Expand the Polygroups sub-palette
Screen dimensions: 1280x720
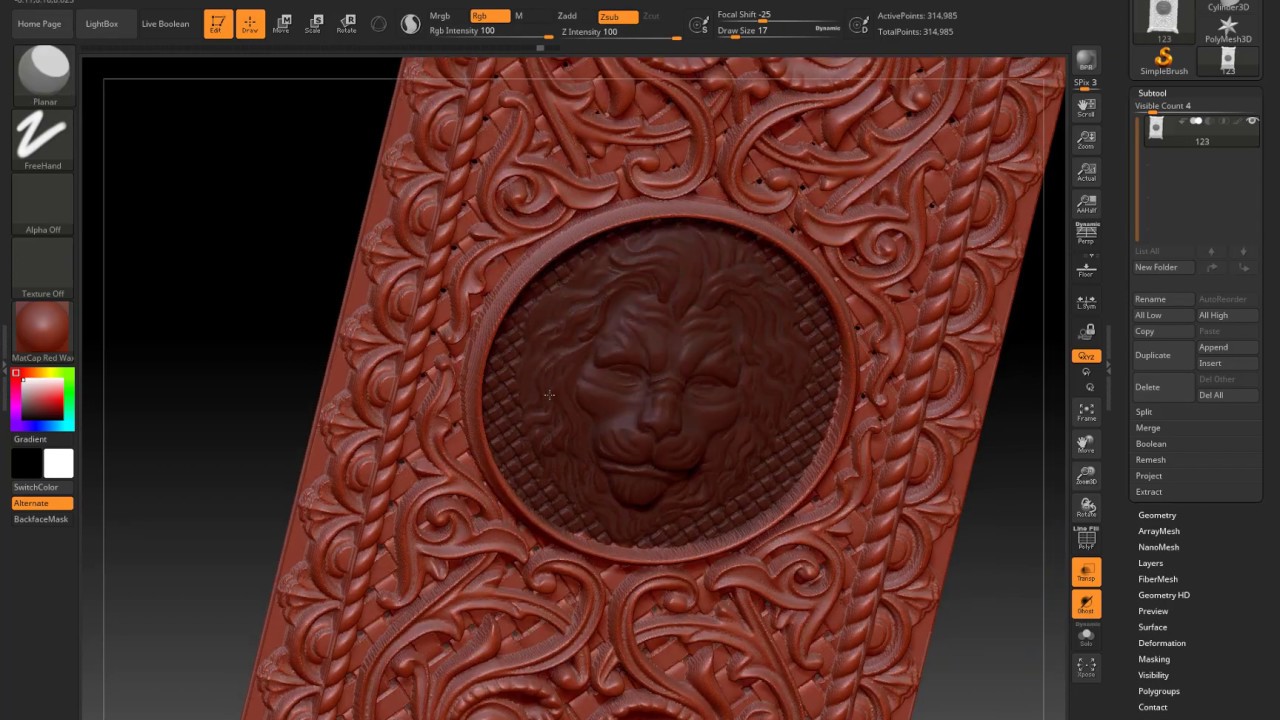click(1159, 691)
